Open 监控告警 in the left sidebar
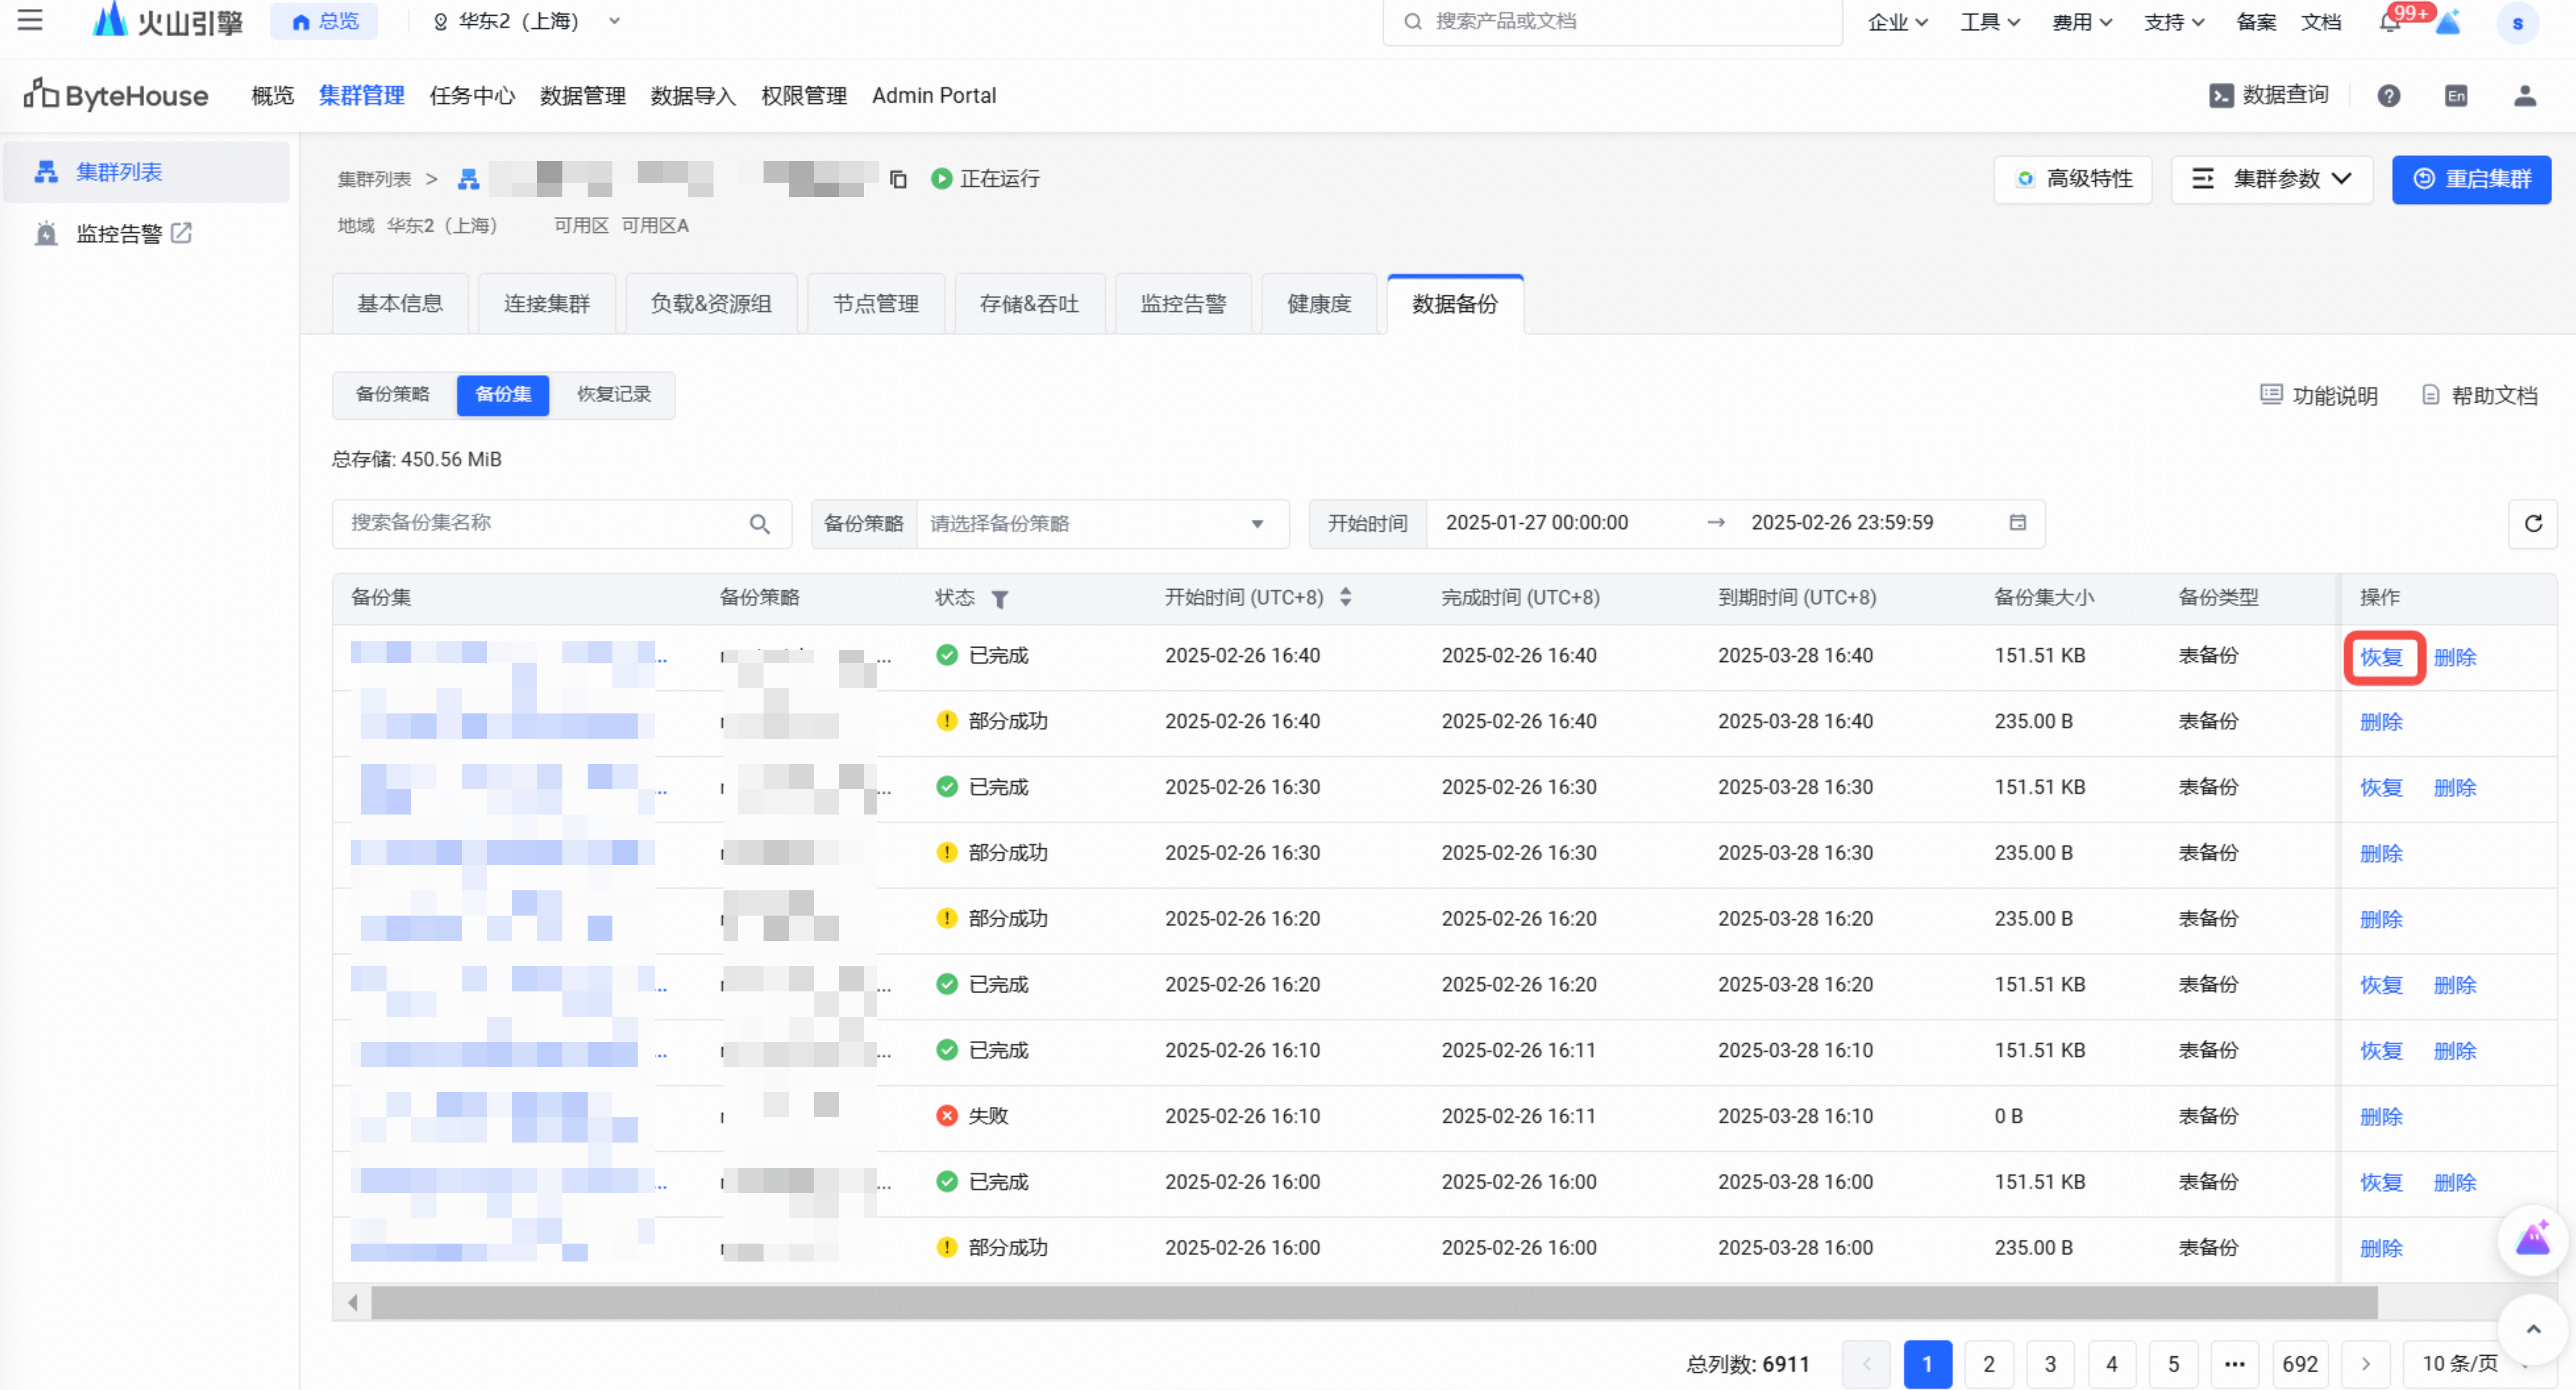 (x=119, y=234)
